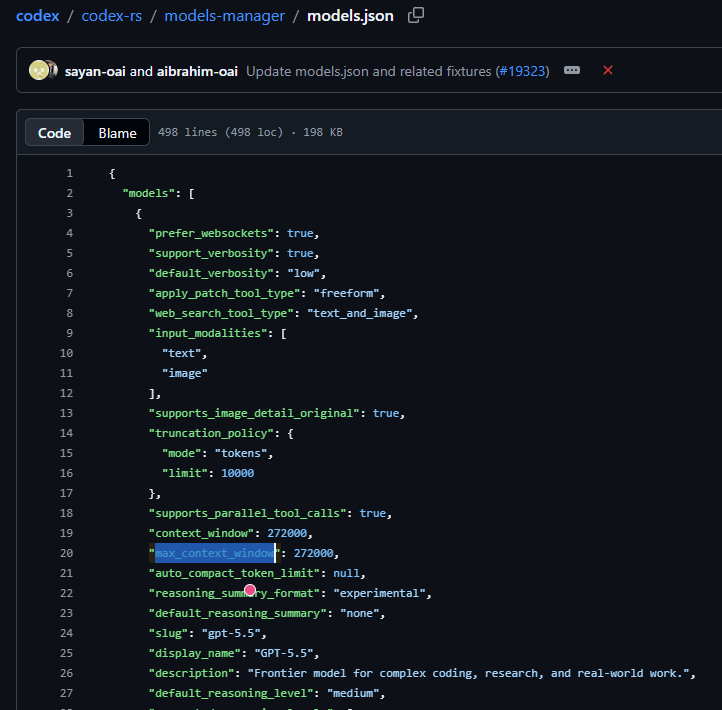The height and width of the screenshot is (710, 722).
Task: Click the "supports_image_detail_original" key
Action: pyautogui.click(x=254, y=413)
